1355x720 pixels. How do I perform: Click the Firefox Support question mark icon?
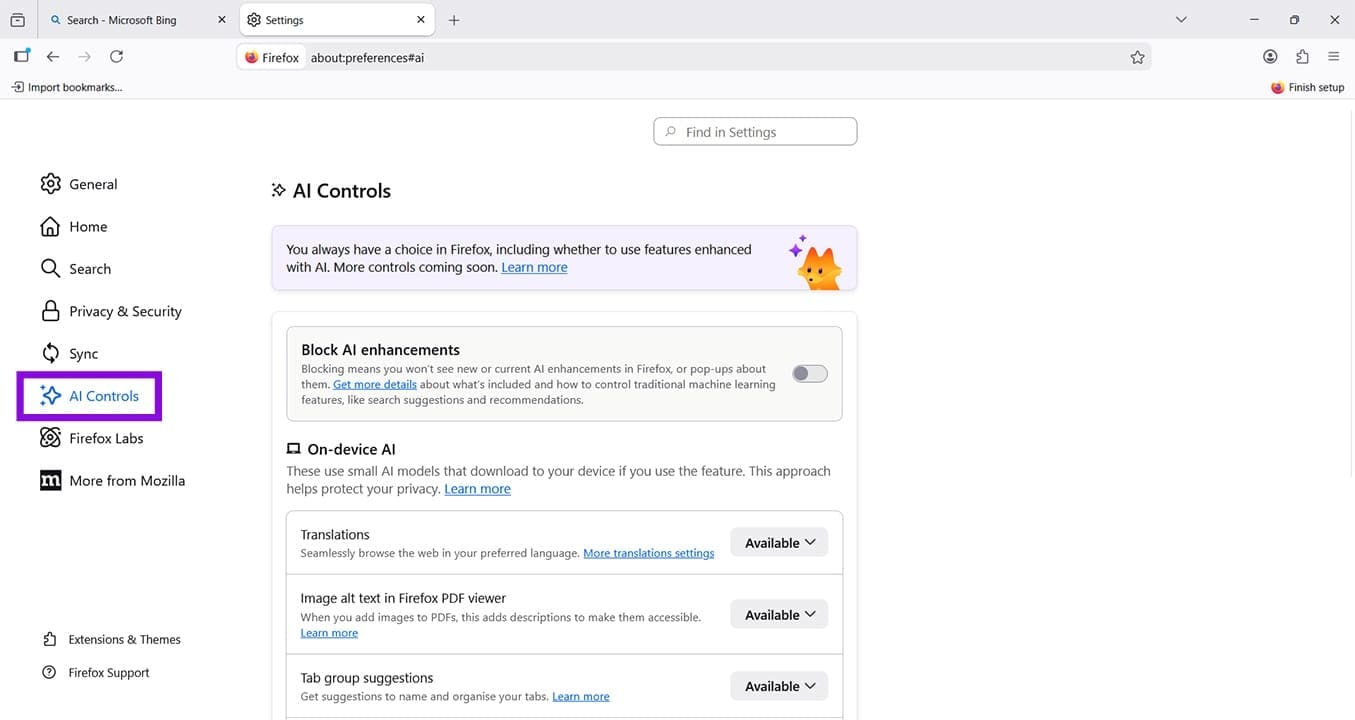pyautogui.click(x=49, y=672)
